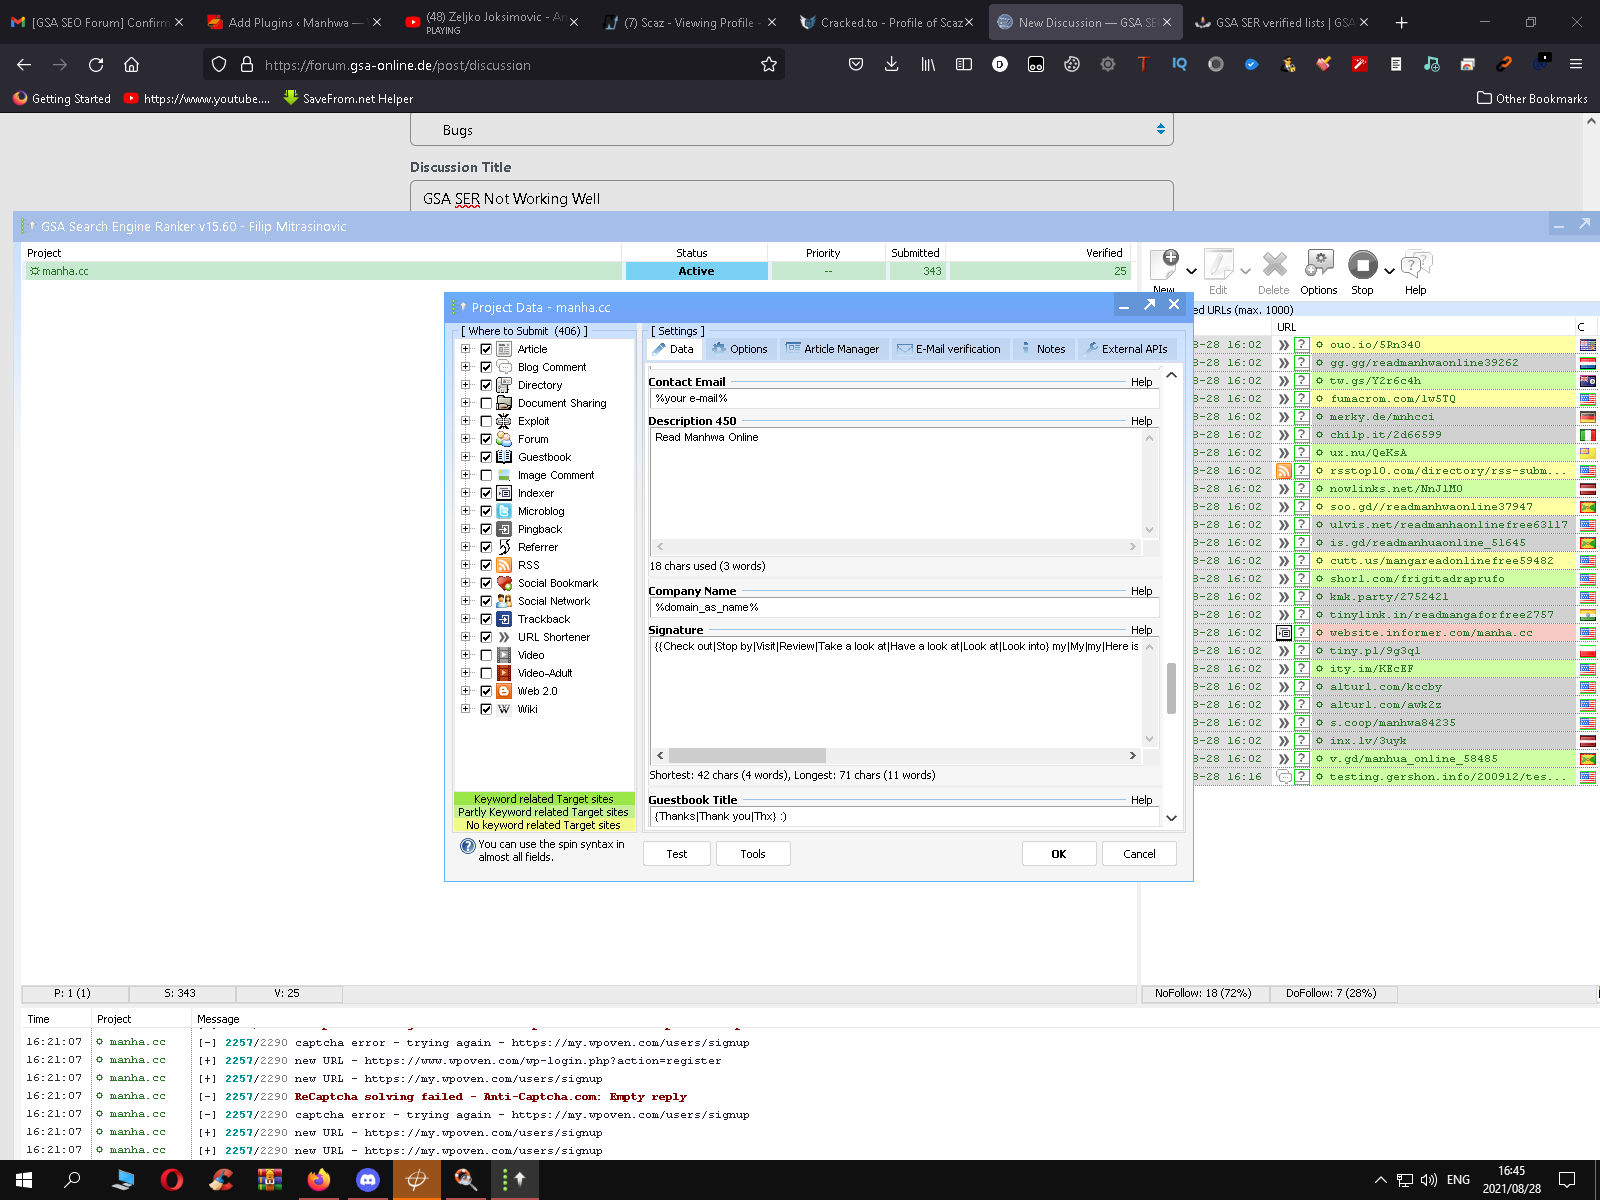Toggle the Forum checkbox
The height and width of the screenshot is (1200, 1600).
click(486, 439)
